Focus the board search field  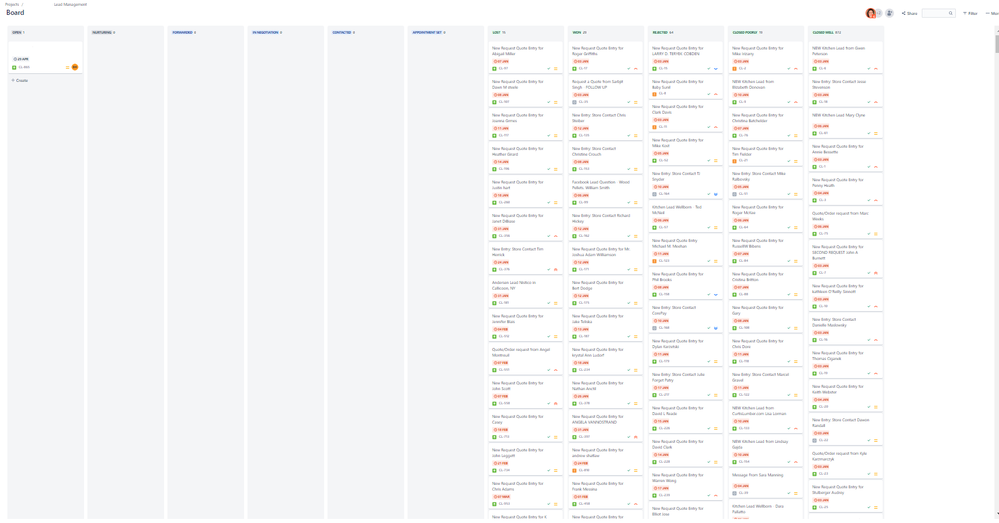click(x=938, y=13)
